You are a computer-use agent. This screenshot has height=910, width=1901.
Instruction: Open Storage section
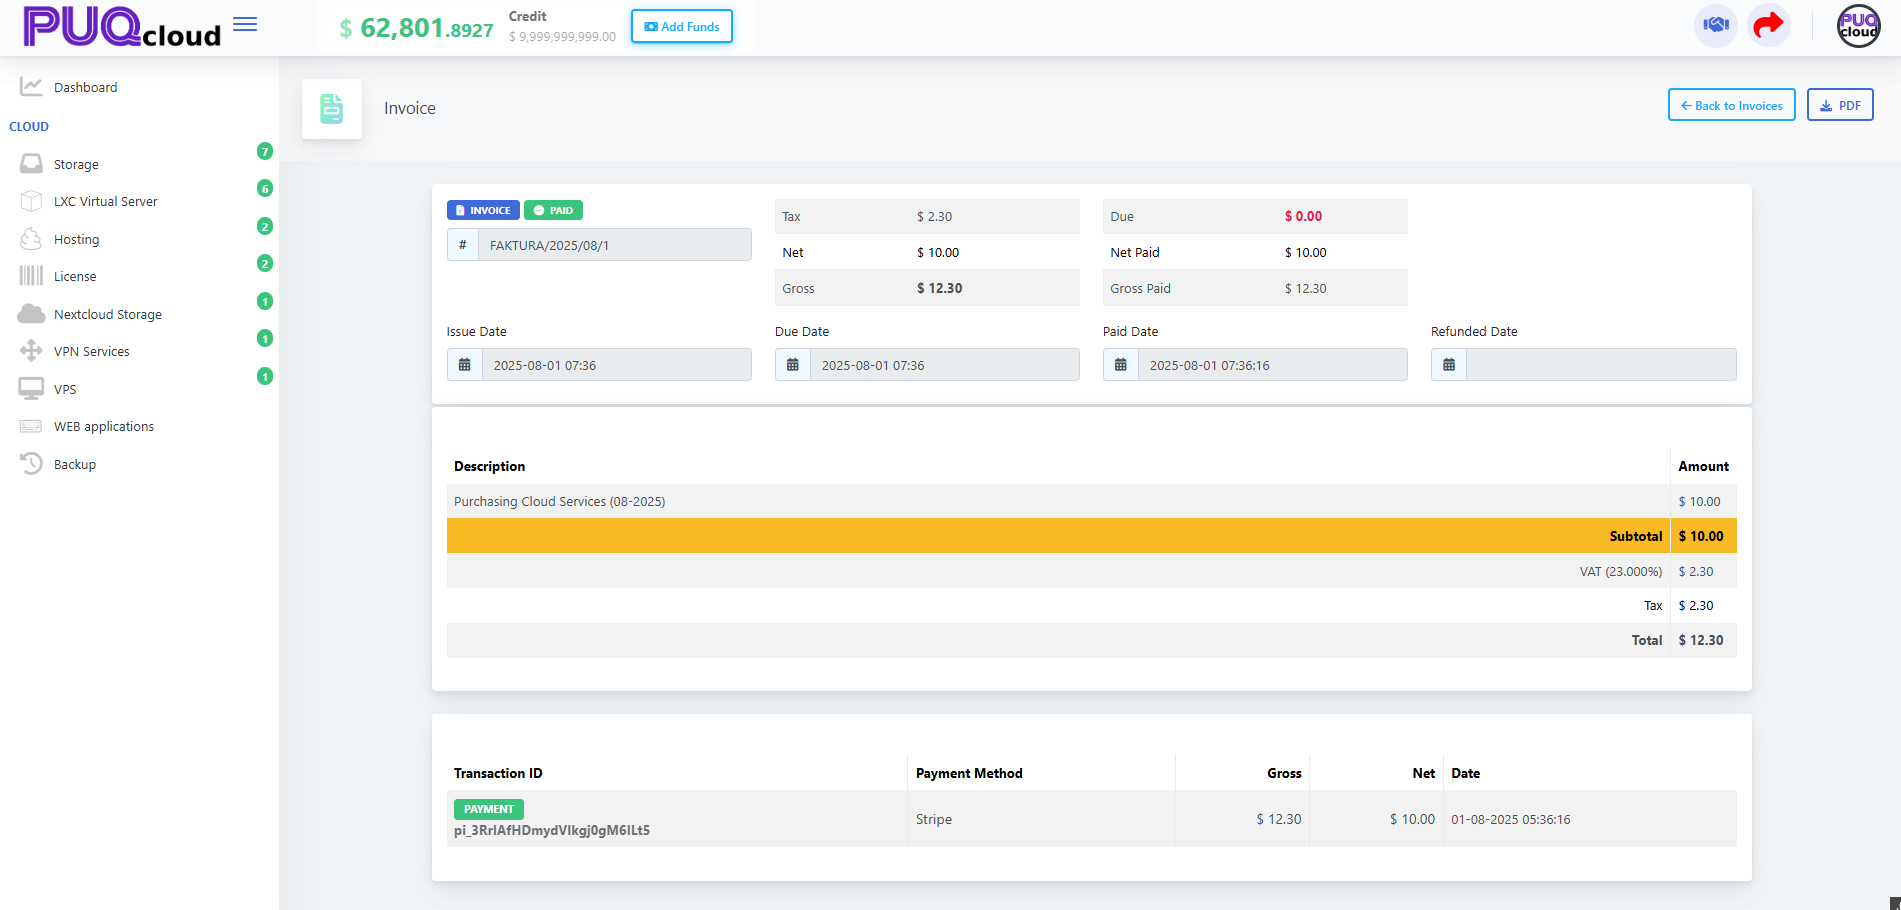point(76,164)
